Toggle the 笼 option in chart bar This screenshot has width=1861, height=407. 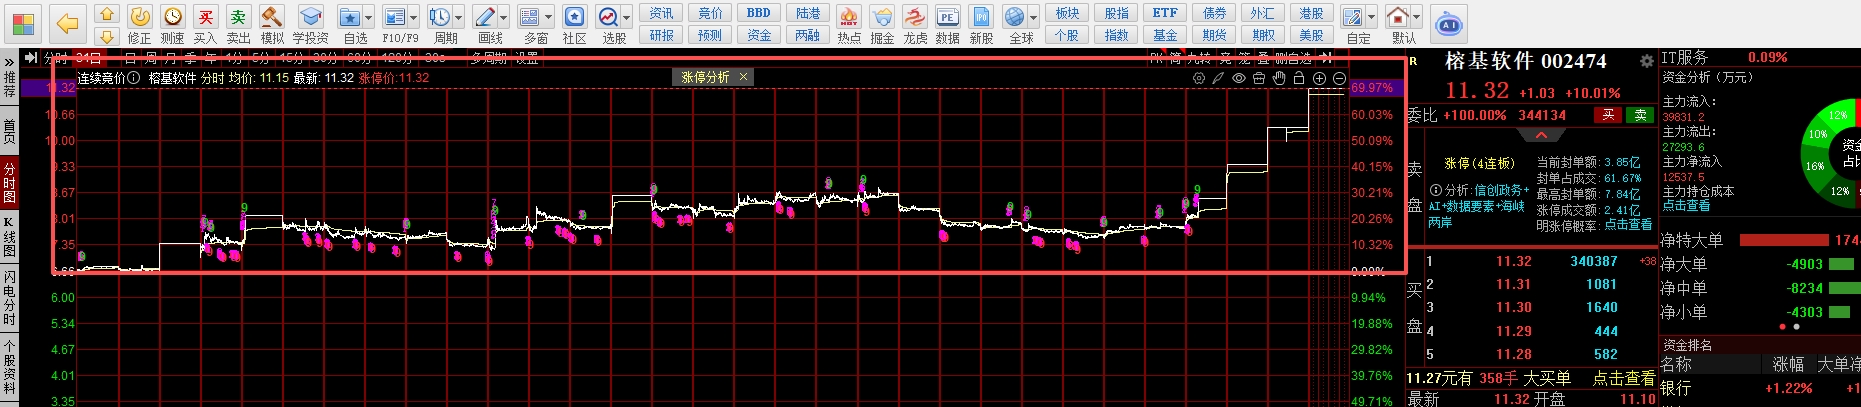pyautogui.click(x=1245, y=58)
